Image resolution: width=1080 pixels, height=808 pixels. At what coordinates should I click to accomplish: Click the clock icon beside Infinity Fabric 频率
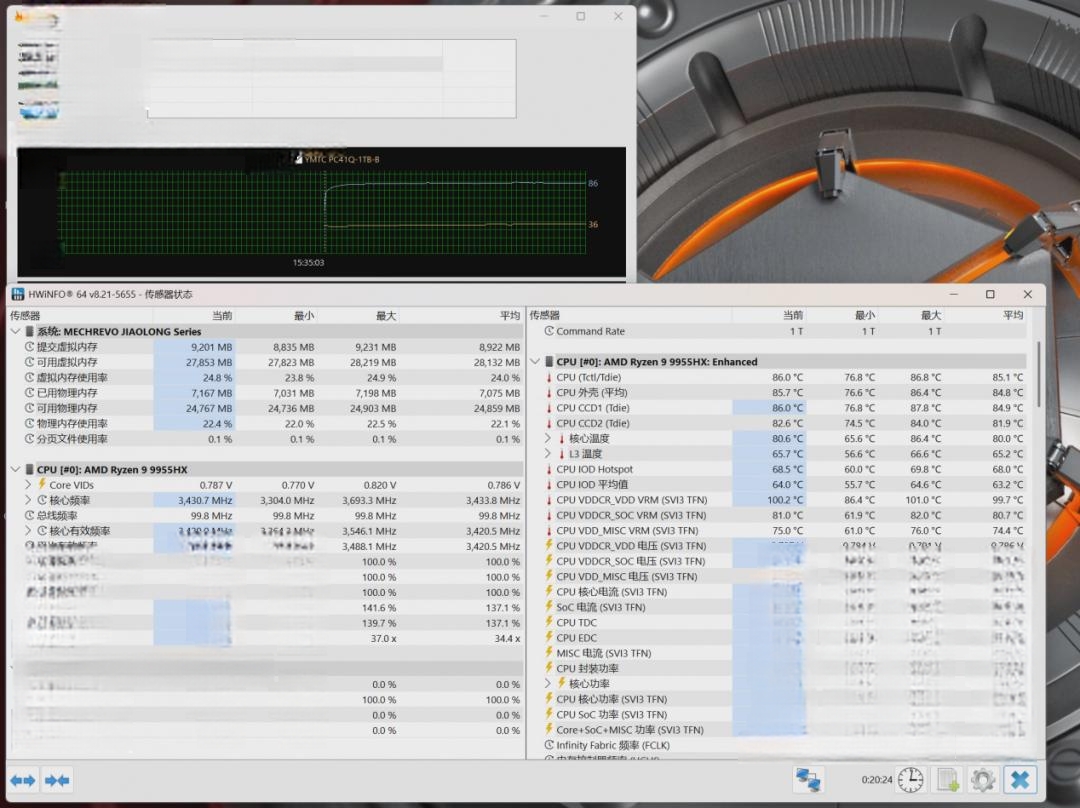tap(549, 745)
